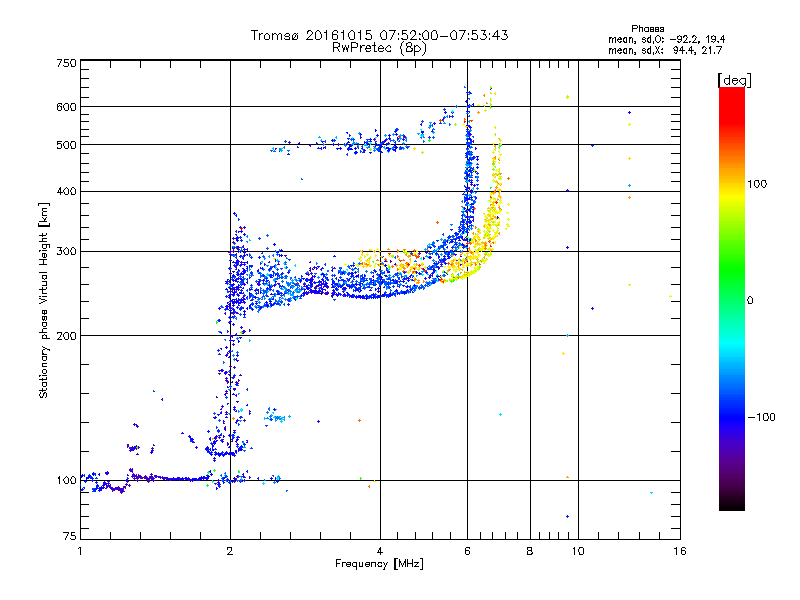This screenshot has height=600, width=800.
Task: Click the 300 height axis tick label
Action: (66, 252)
